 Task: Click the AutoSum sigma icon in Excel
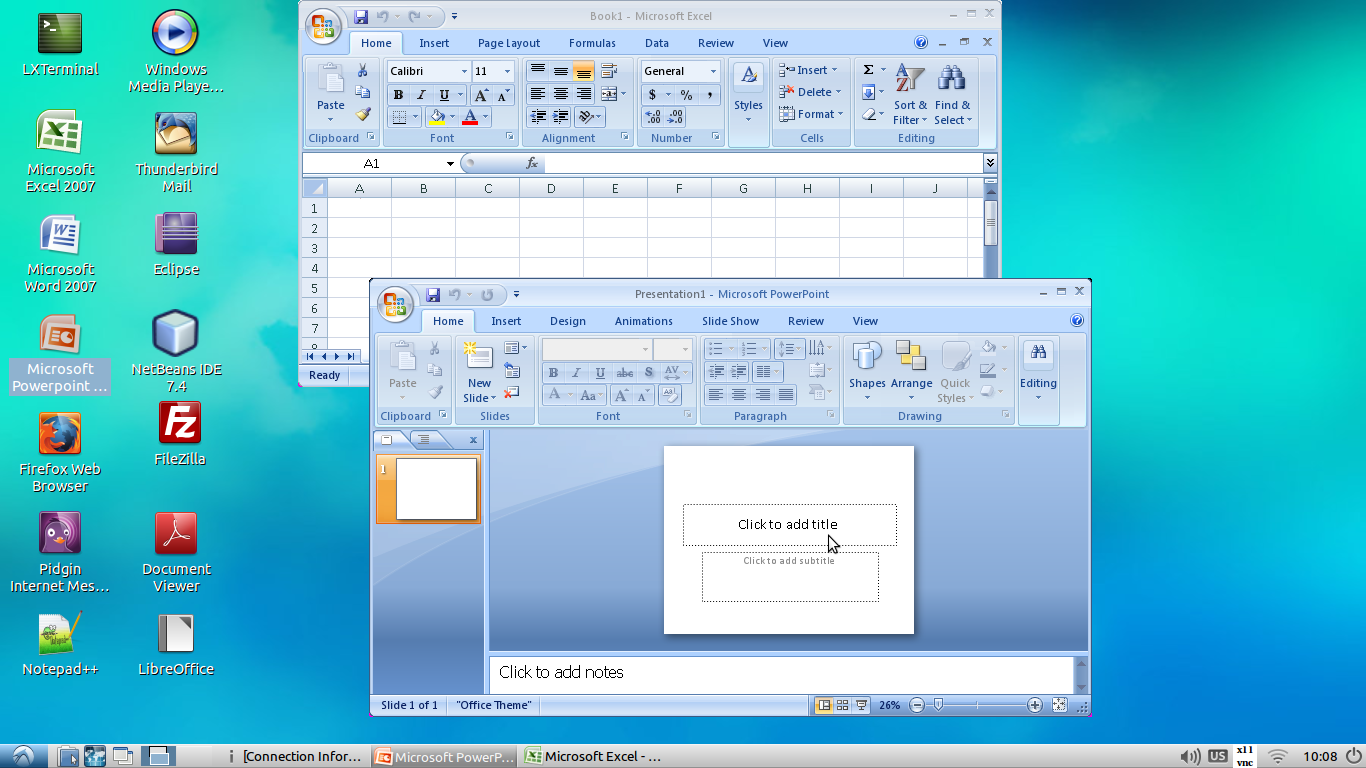[x=868, y=70]
